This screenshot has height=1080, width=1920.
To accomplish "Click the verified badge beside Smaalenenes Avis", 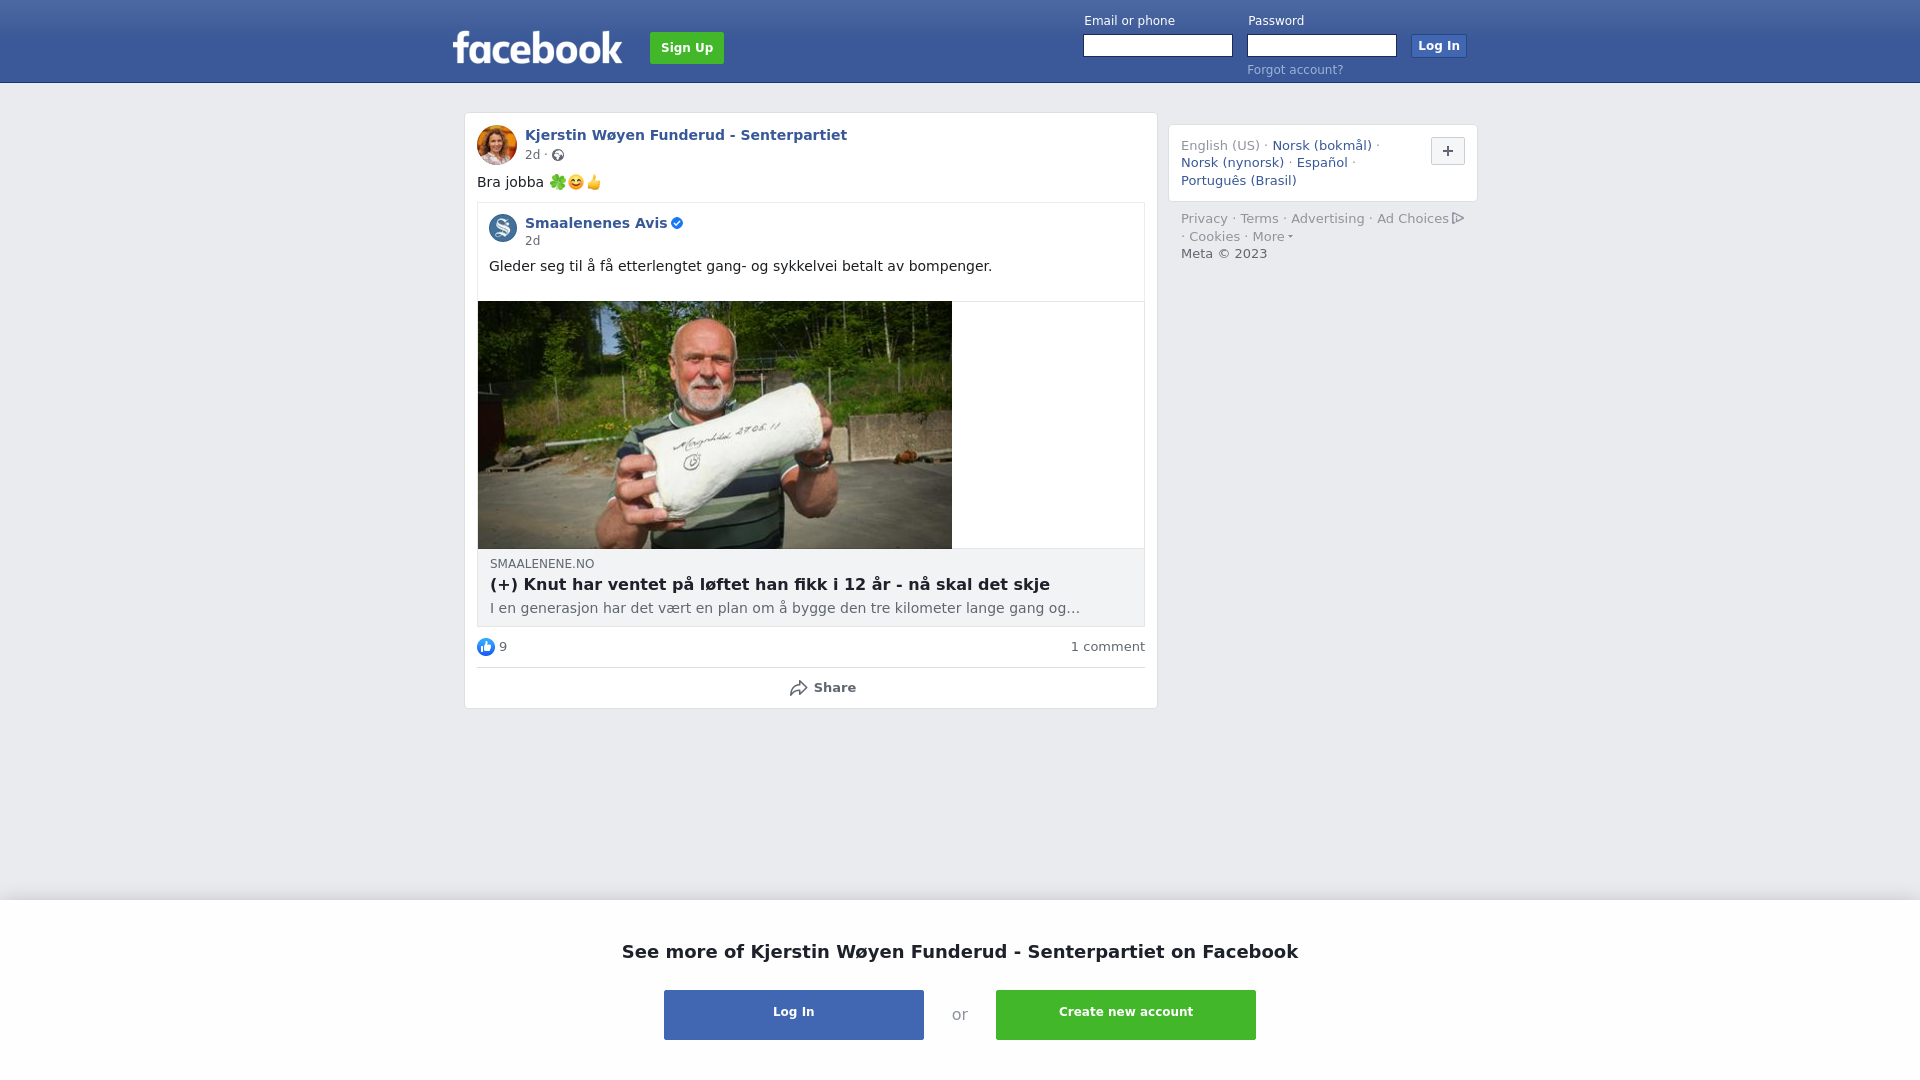I will [x=677, y=223].
